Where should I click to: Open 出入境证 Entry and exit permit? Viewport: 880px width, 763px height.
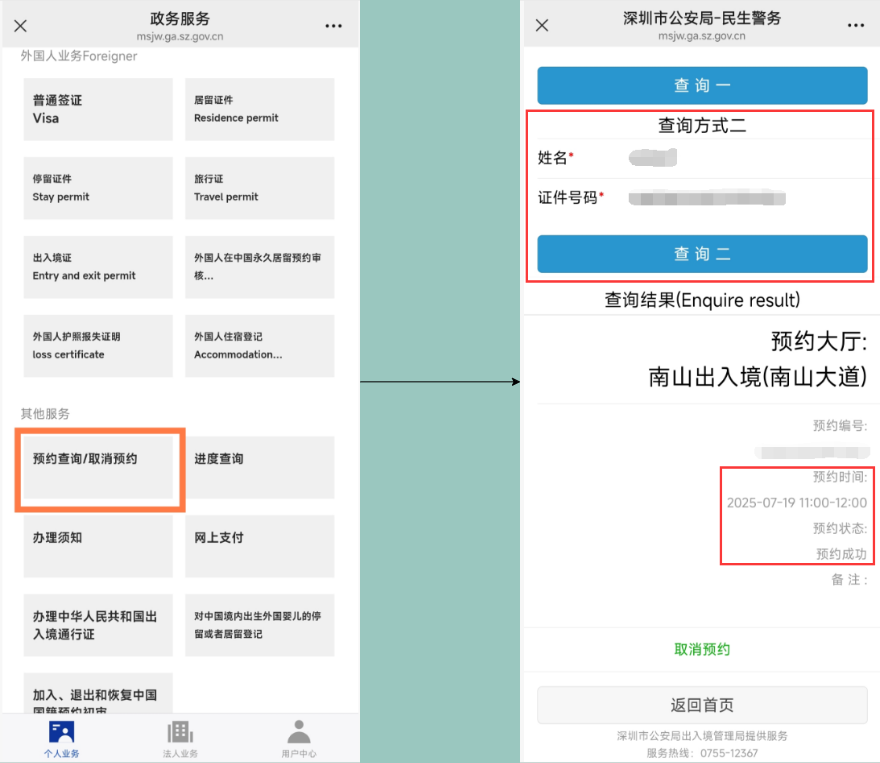coord(98,267)
